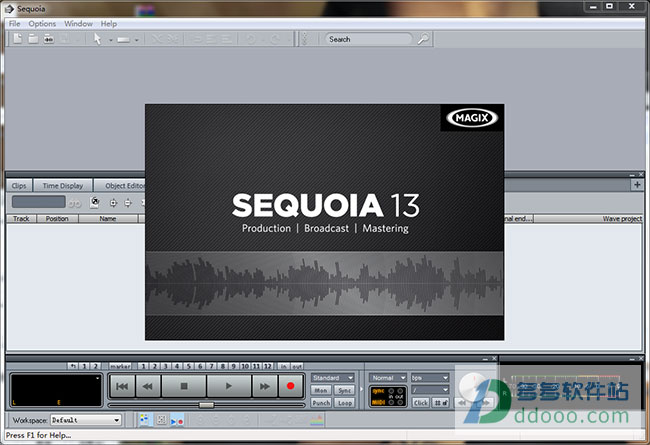This screenshot has width=650, height=445.
Task: Stop playback in the transport
Action: coord(184,386)
